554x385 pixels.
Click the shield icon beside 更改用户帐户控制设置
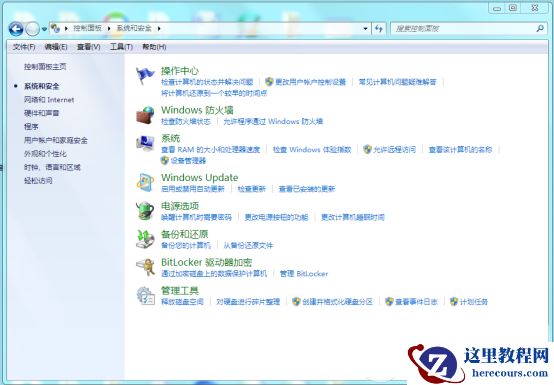pyautogui.click(x=269, y=82)
